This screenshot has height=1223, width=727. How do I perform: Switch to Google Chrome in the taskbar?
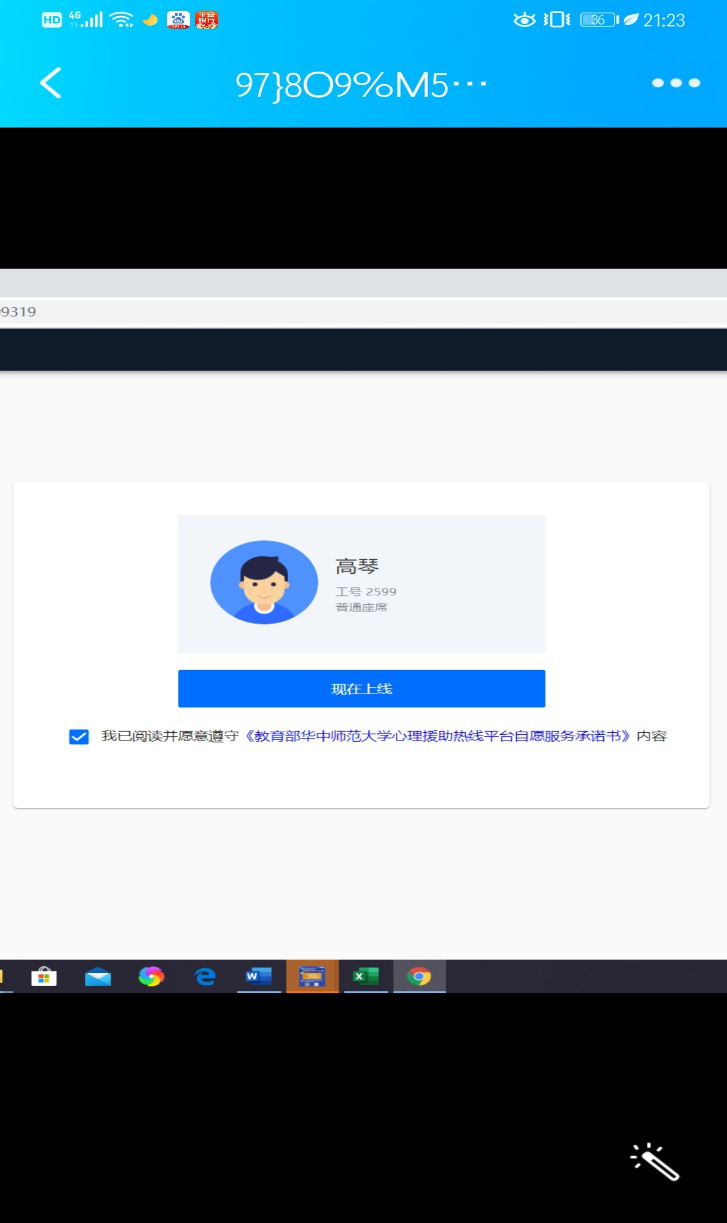pos(419,976)
